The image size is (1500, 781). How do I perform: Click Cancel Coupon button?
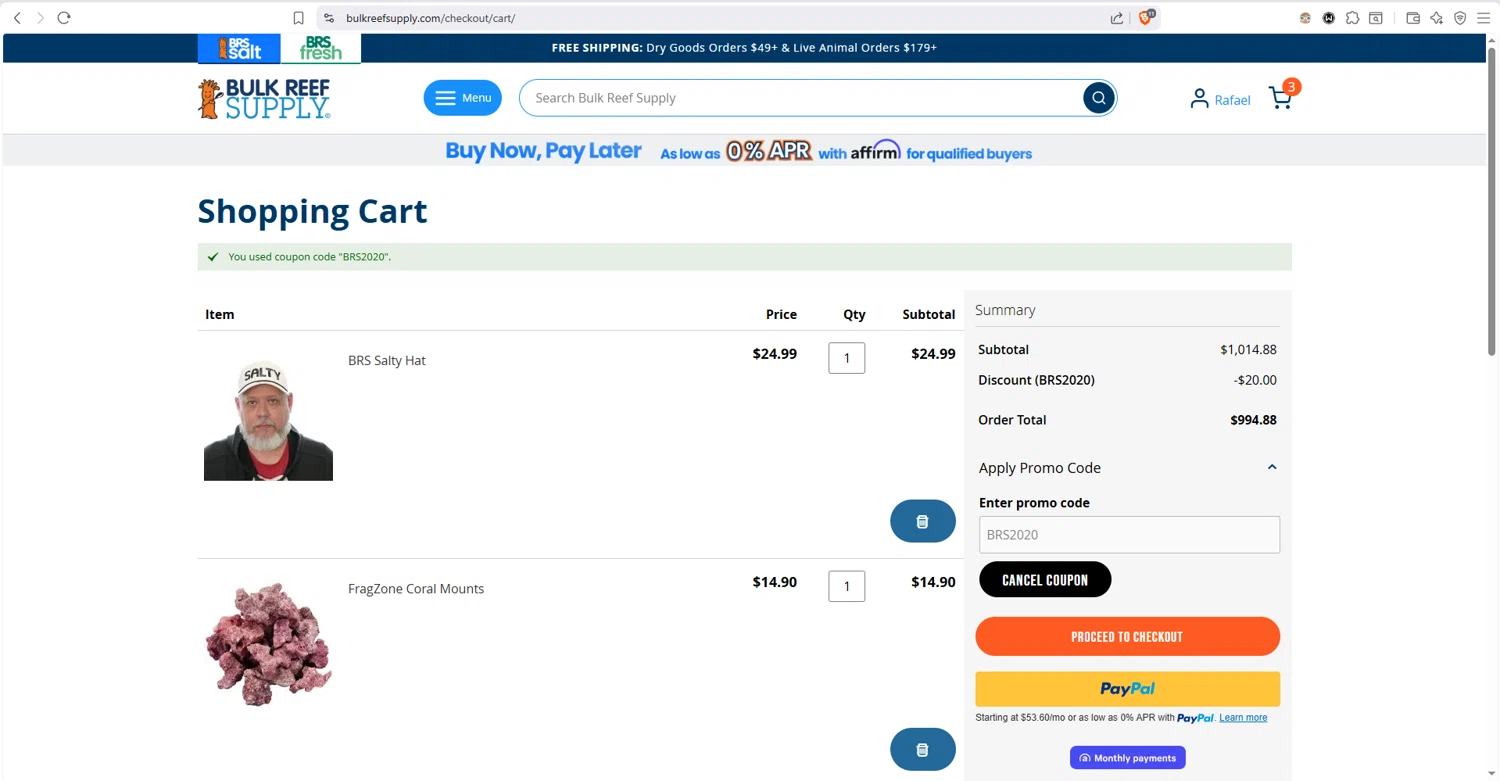pyautogui.click(x=1045, y=580)
